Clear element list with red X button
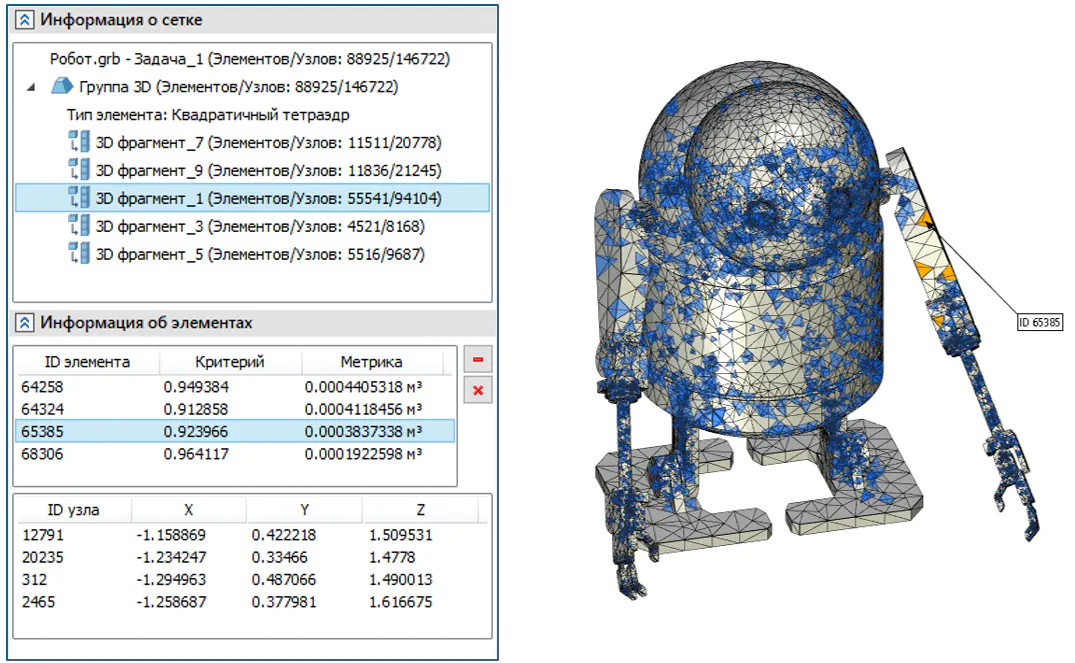The width and height of the screenshot is (1075, 663). click(478, 390)
